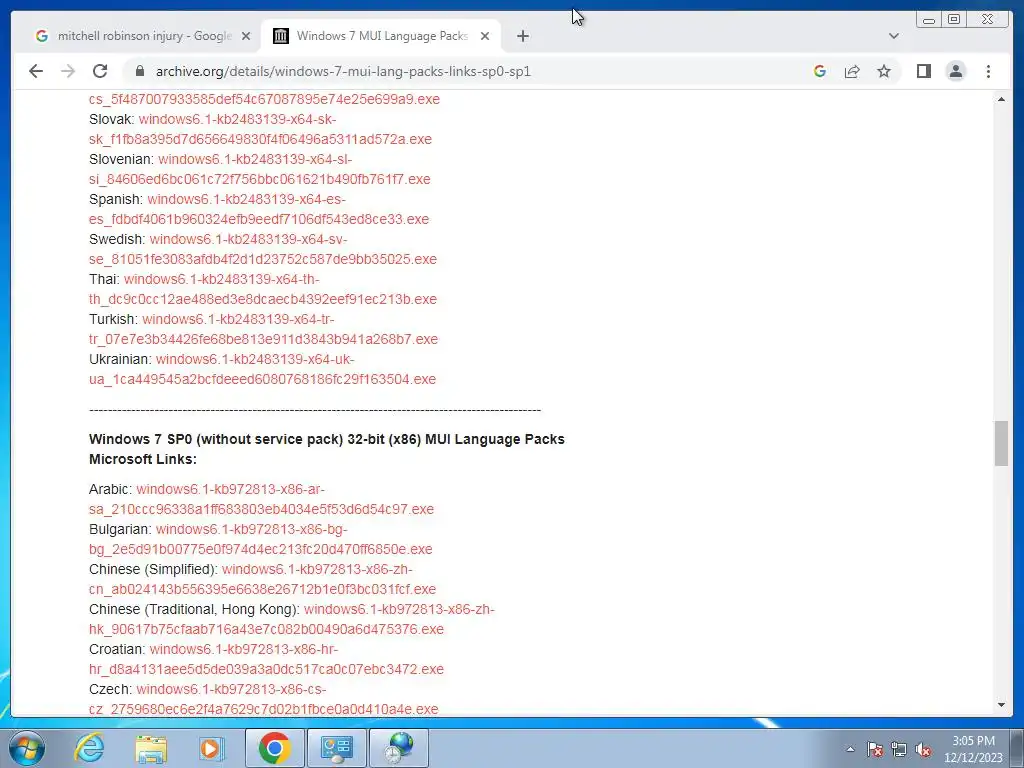Select the Windows 7 MUI Language Packs tab
The width and height of the screenshot is (1024, 768).
click(381, 36)
